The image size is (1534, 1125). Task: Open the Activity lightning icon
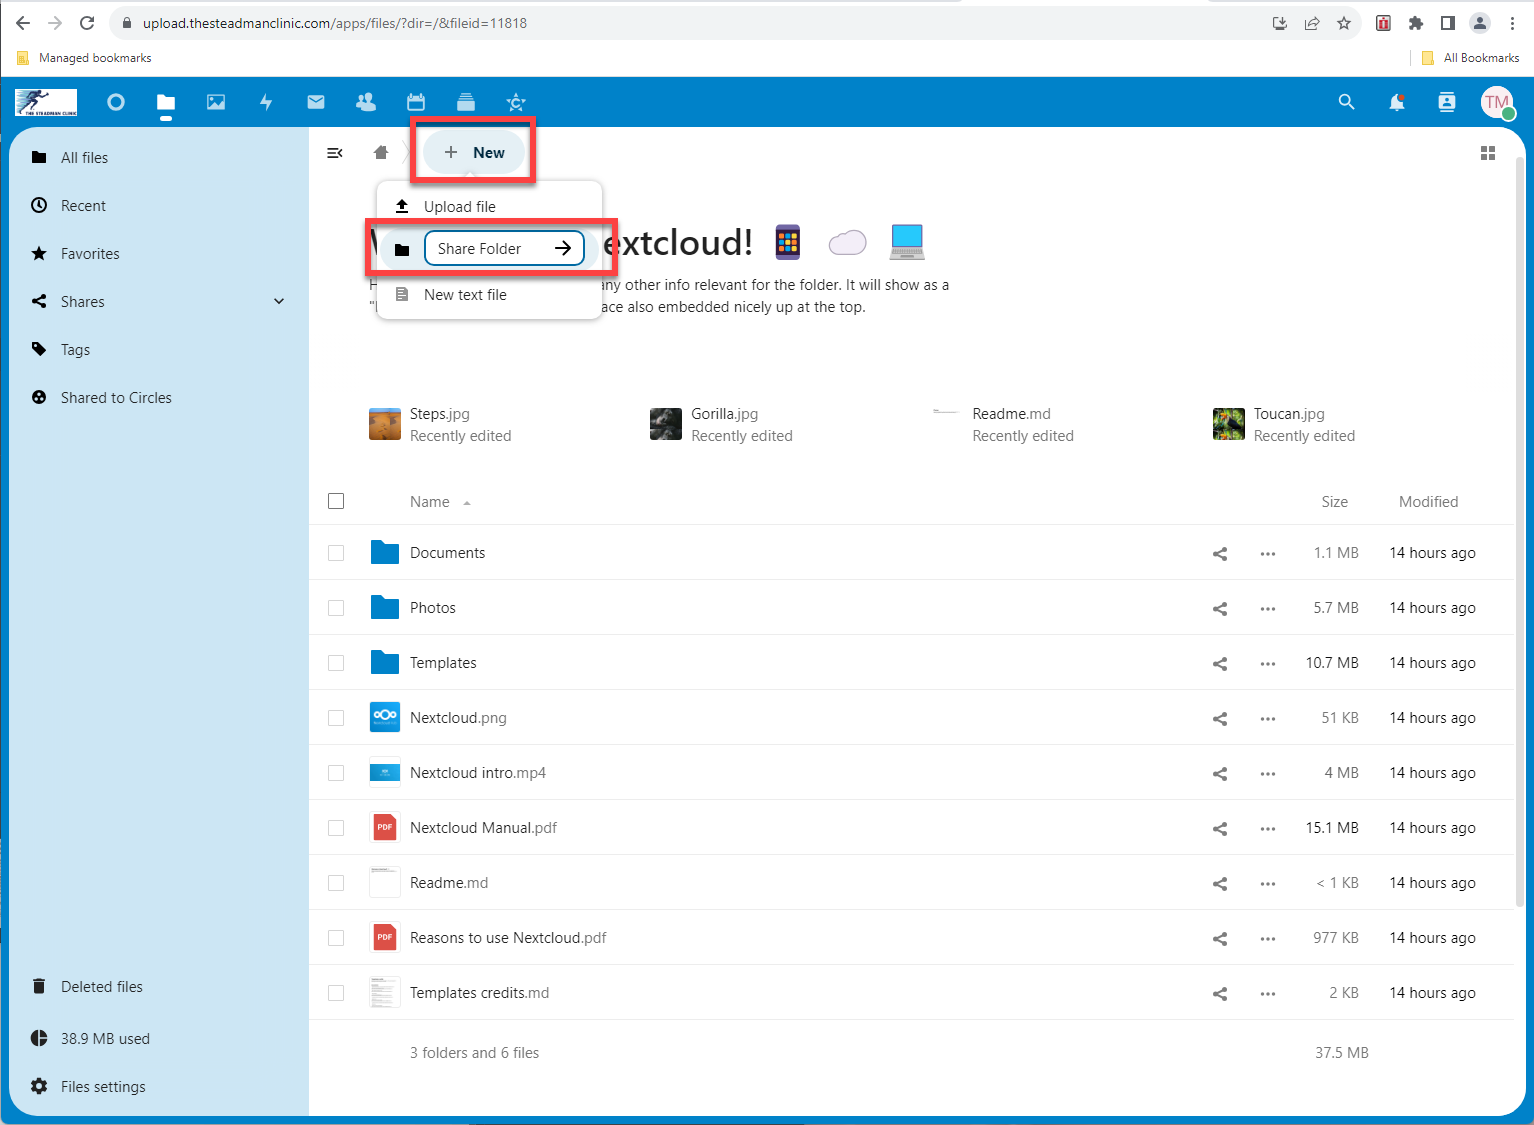tap(266, 102)
